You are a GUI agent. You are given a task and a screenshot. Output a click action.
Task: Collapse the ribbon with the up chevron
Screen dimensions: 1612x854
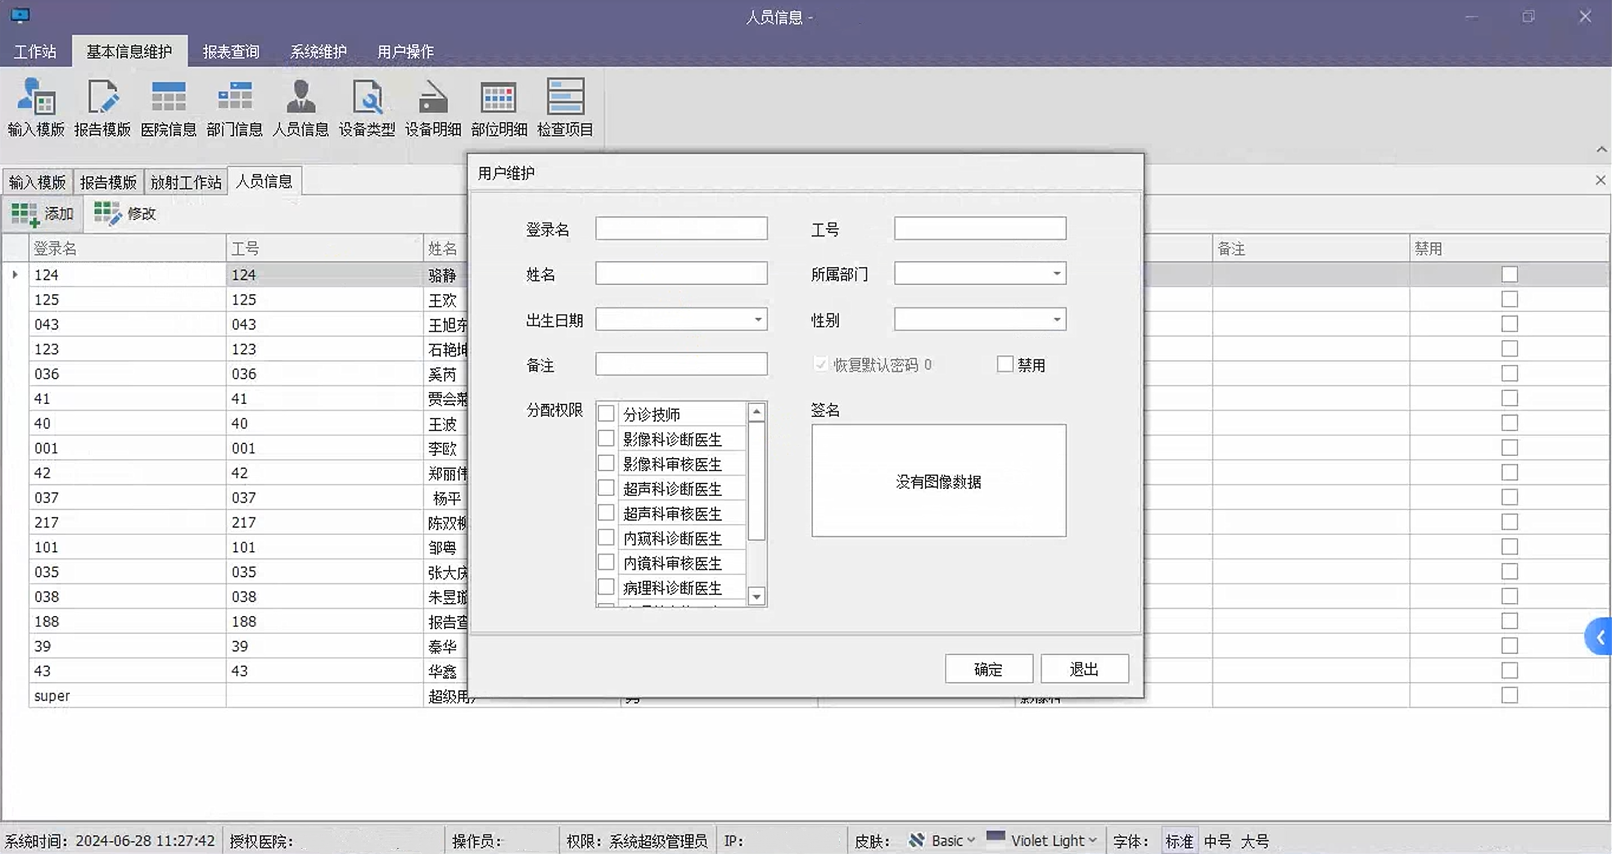pos(1602,150)
